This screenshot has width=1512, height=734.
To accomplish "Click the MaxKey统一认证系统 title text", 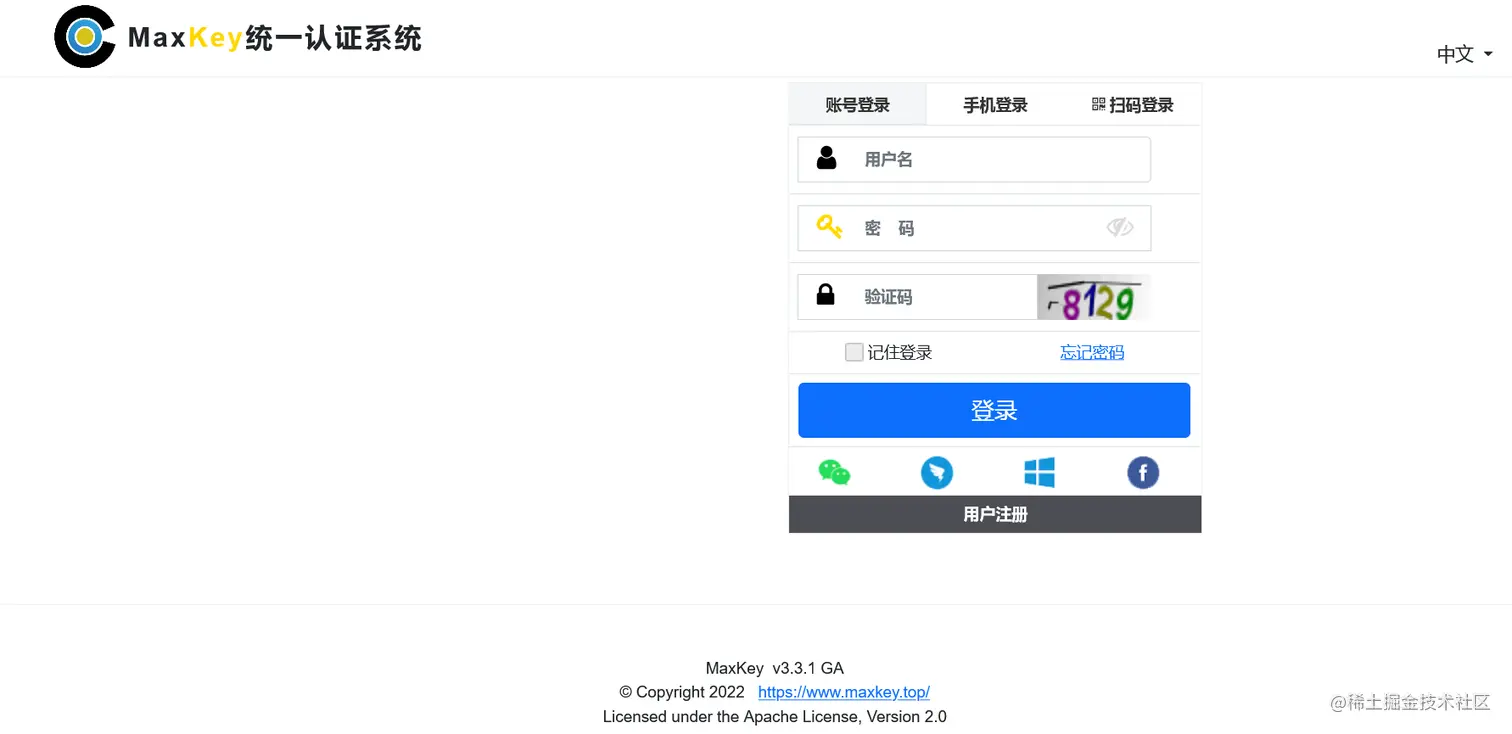I will pyautogui.click(x=275, y=38).
